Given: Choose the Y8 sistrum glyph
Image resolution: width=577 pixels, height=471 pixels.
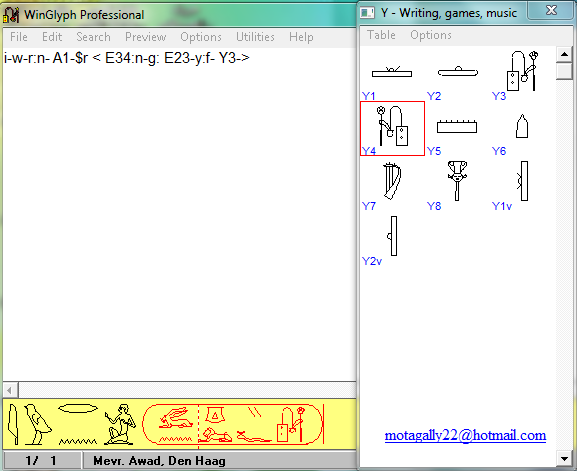Looking at the screenshot, I should pyautogui.click(x=457, y=181).
